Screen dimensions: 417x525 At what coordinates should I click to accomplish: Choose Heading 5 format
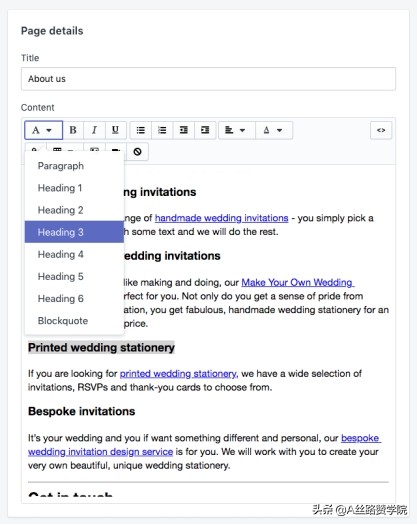(74, 276)
